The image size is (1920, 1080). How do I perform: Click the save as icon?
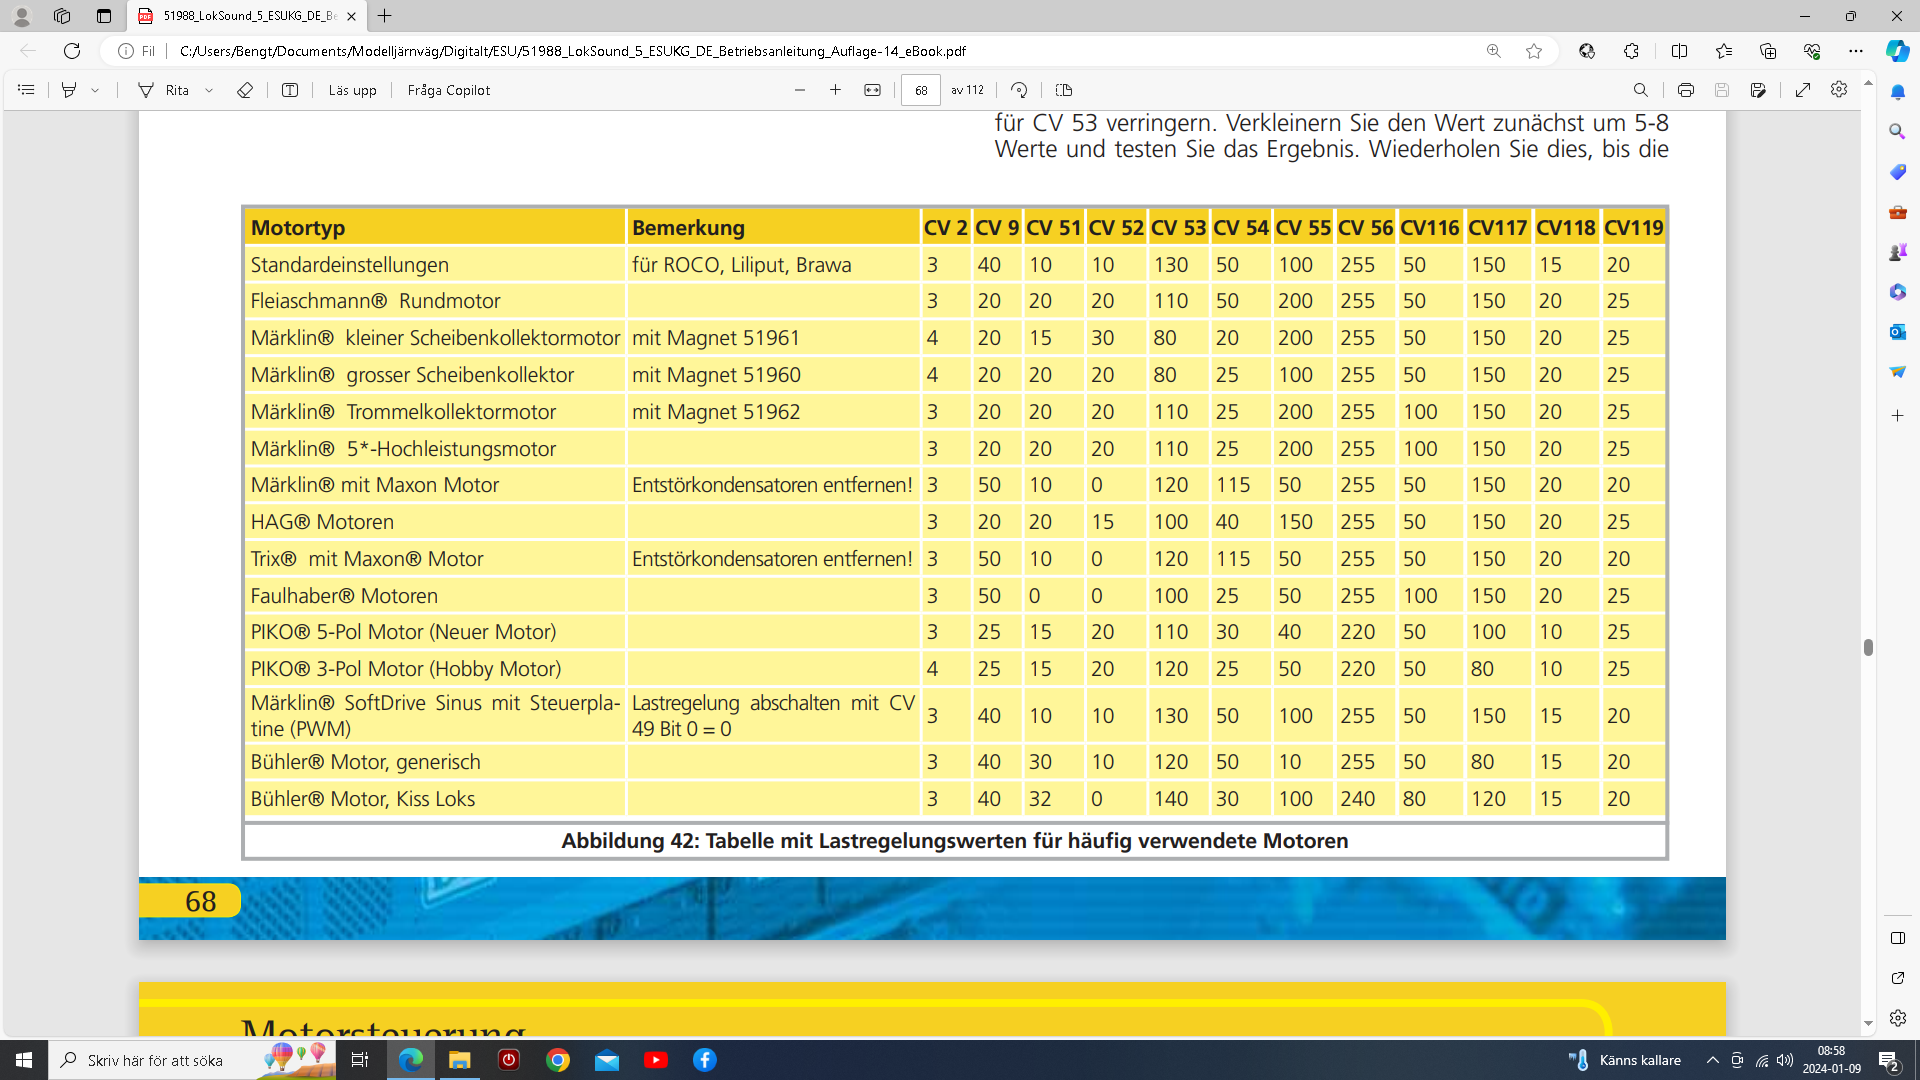coord(1758,90)
